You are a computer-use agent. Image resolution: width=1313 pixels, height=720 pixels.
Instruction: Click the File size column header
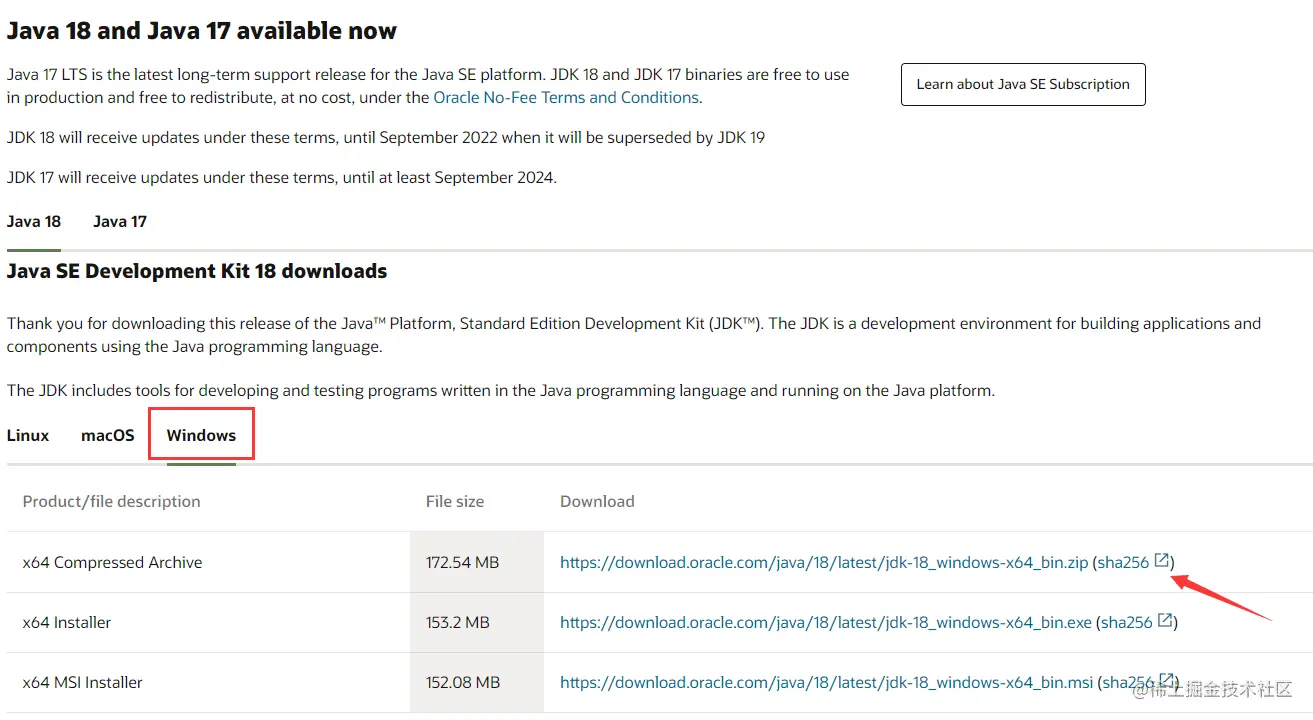455,502
